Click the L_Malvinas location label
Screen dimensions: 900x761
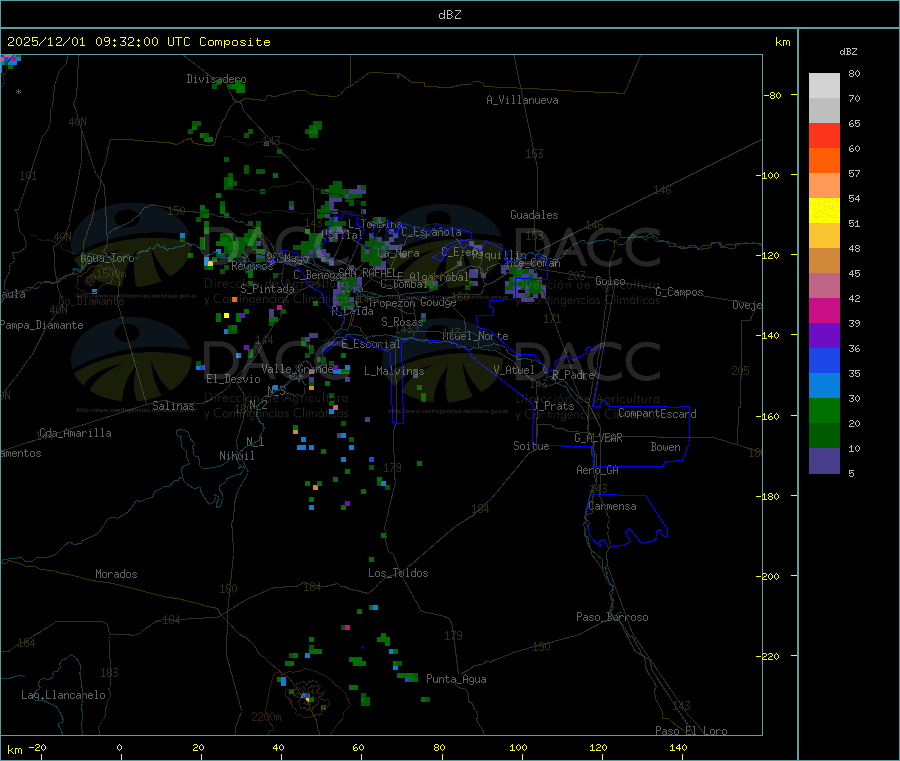click(x=394, y=371)
